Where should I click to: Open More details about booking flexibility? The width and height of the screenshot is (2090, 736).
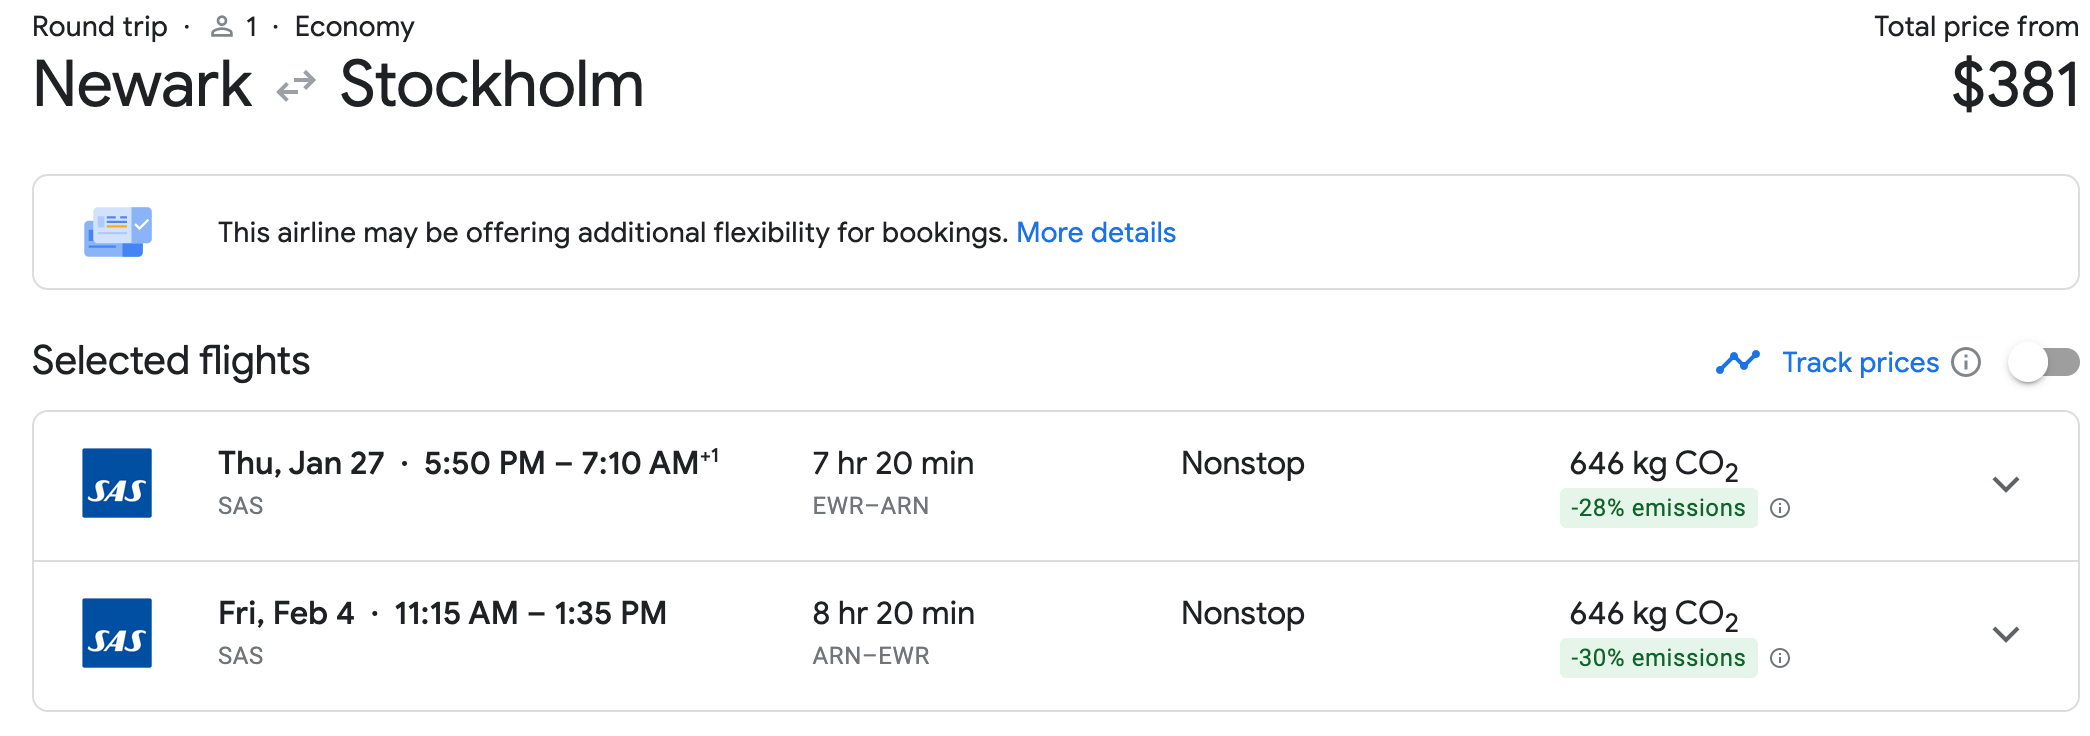coord(1095,233)
